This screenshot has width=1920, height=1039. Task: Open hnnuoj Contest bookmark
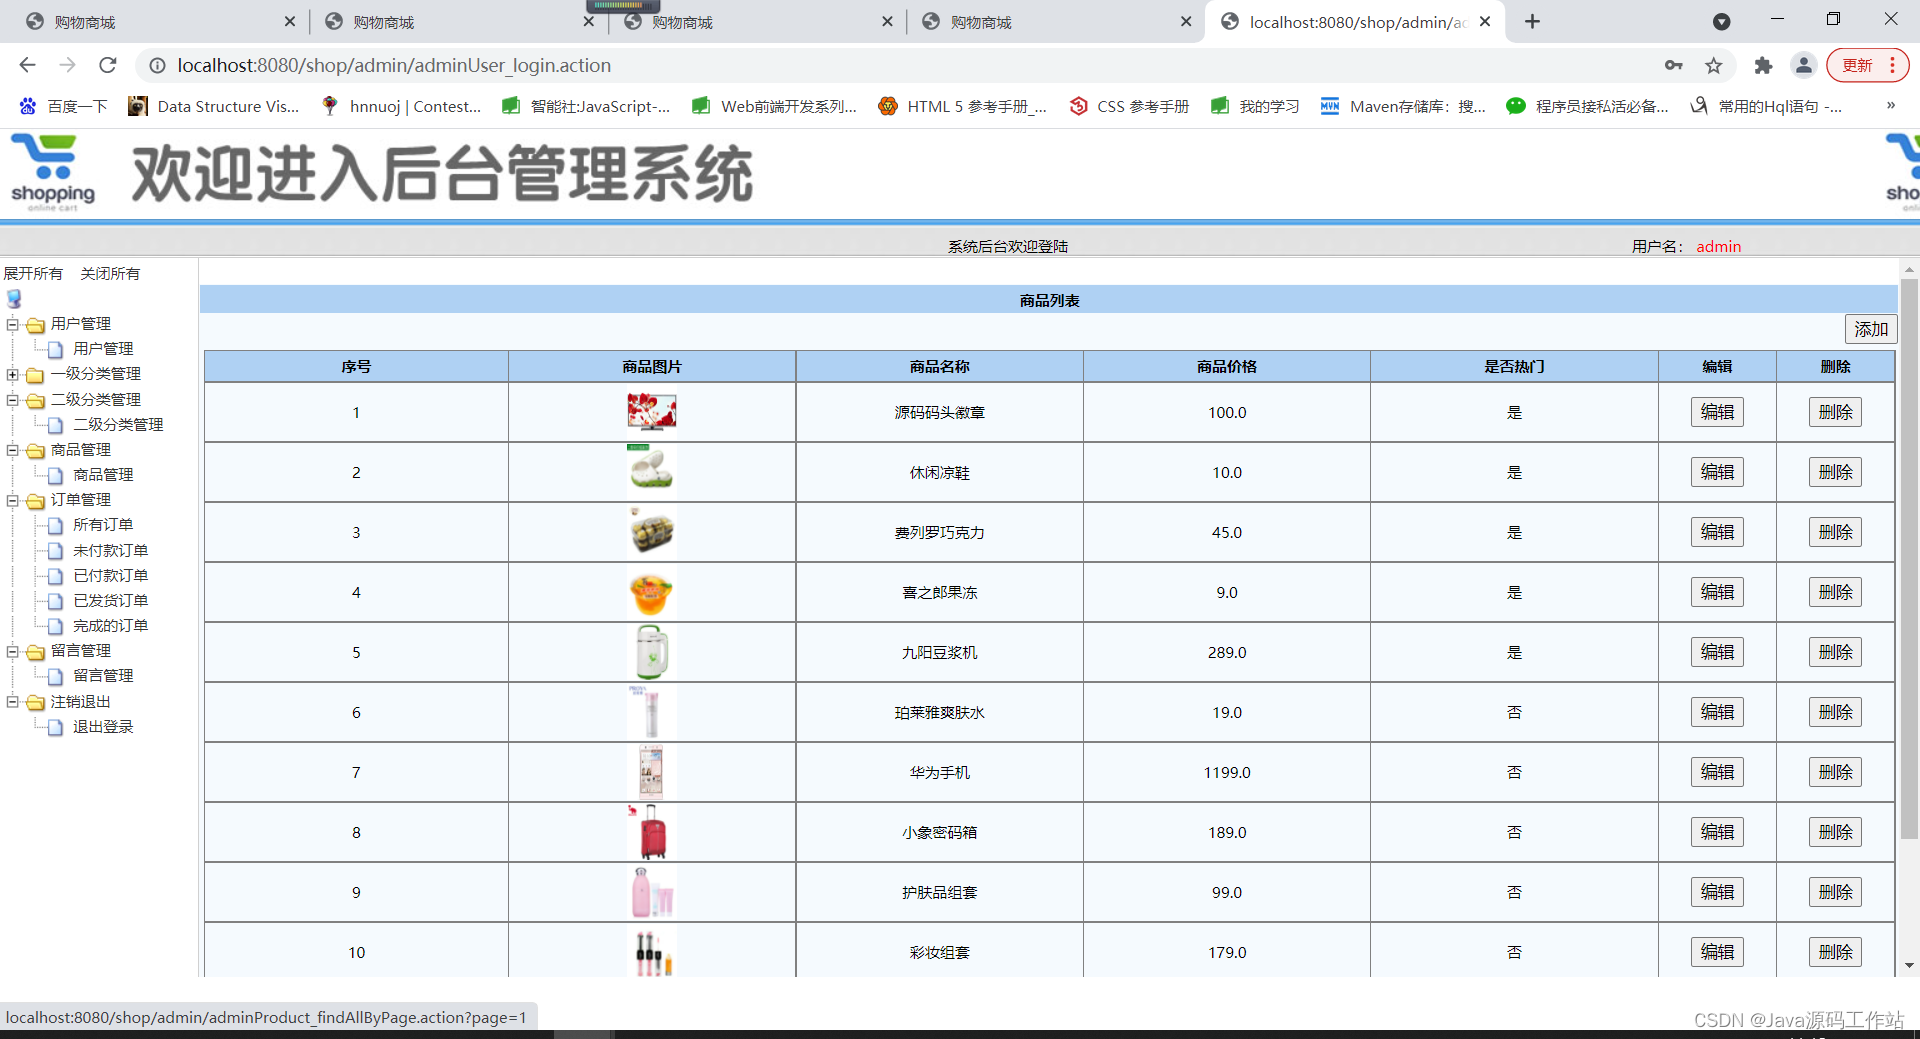click(401, 106)
